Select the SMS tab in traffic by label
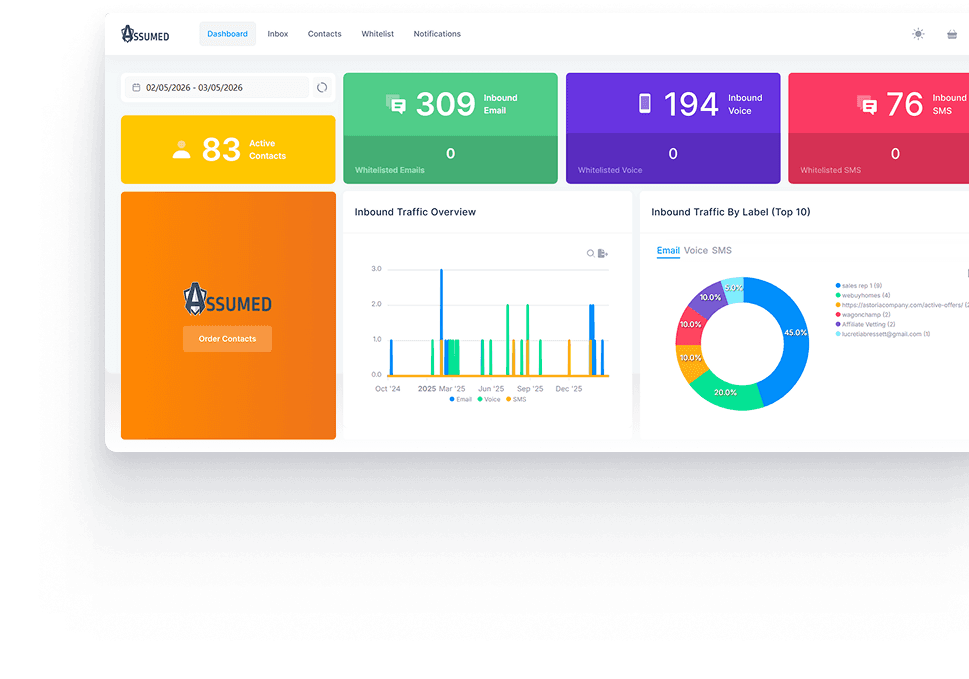This screenshot has width=969, height=679. click(721, 250)
